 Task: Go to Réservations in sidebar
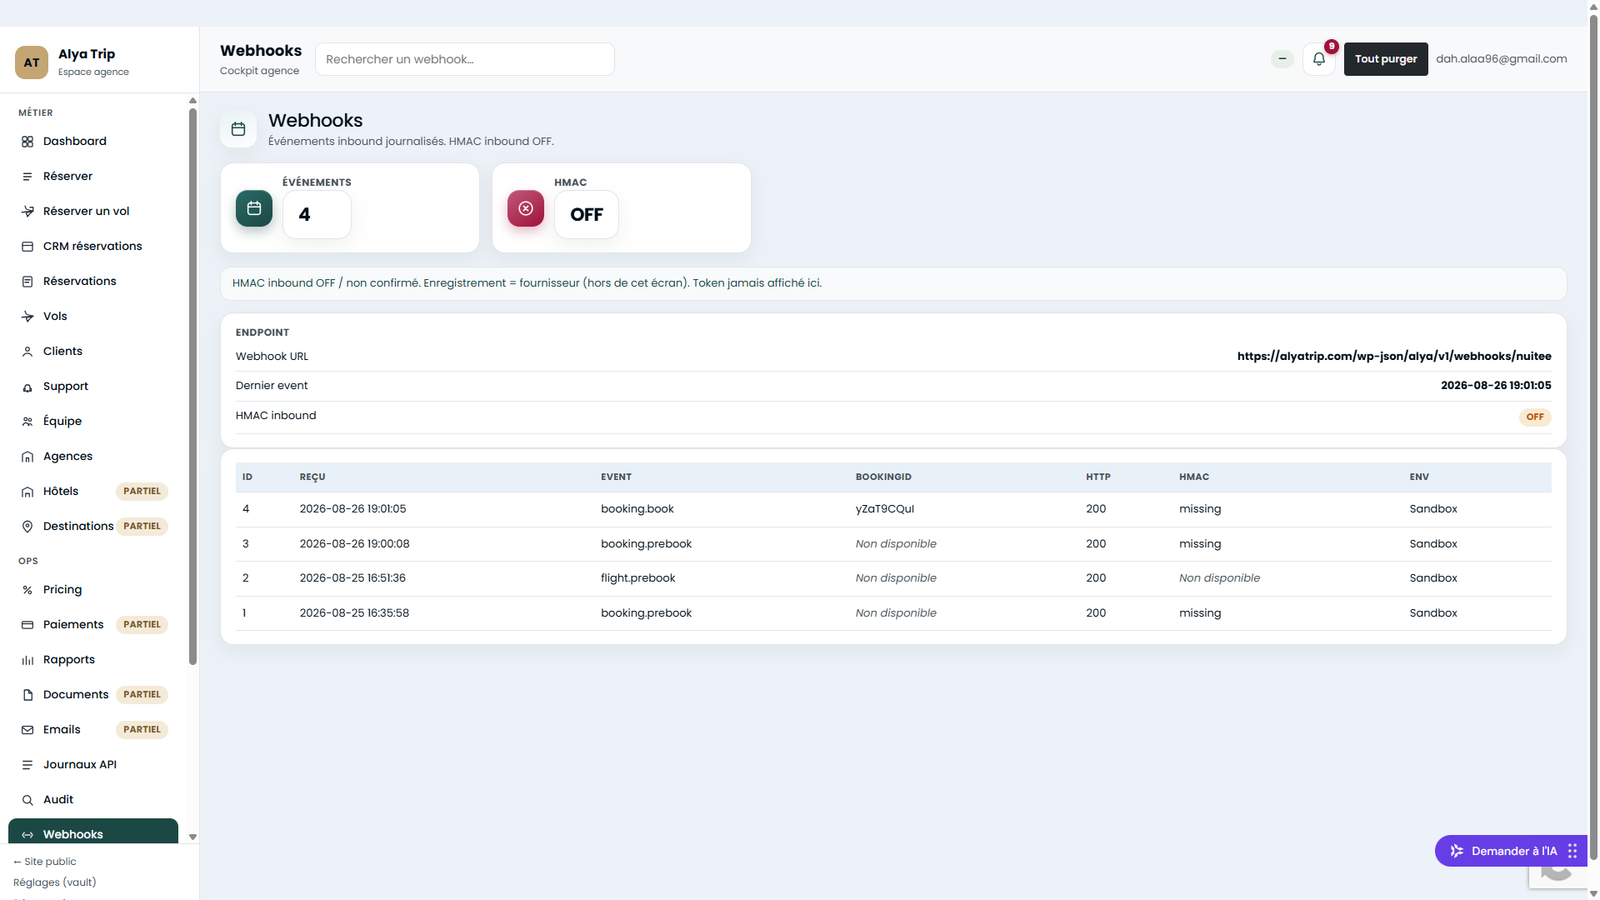[x=93, y=282]
